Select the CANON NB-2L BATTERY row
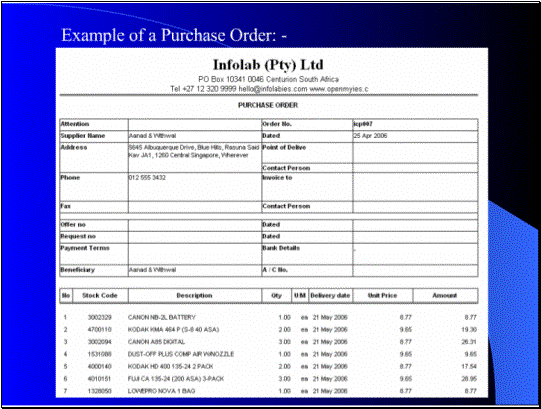The width and height of the screenshot is (541, 409). (x=269, y=317)
